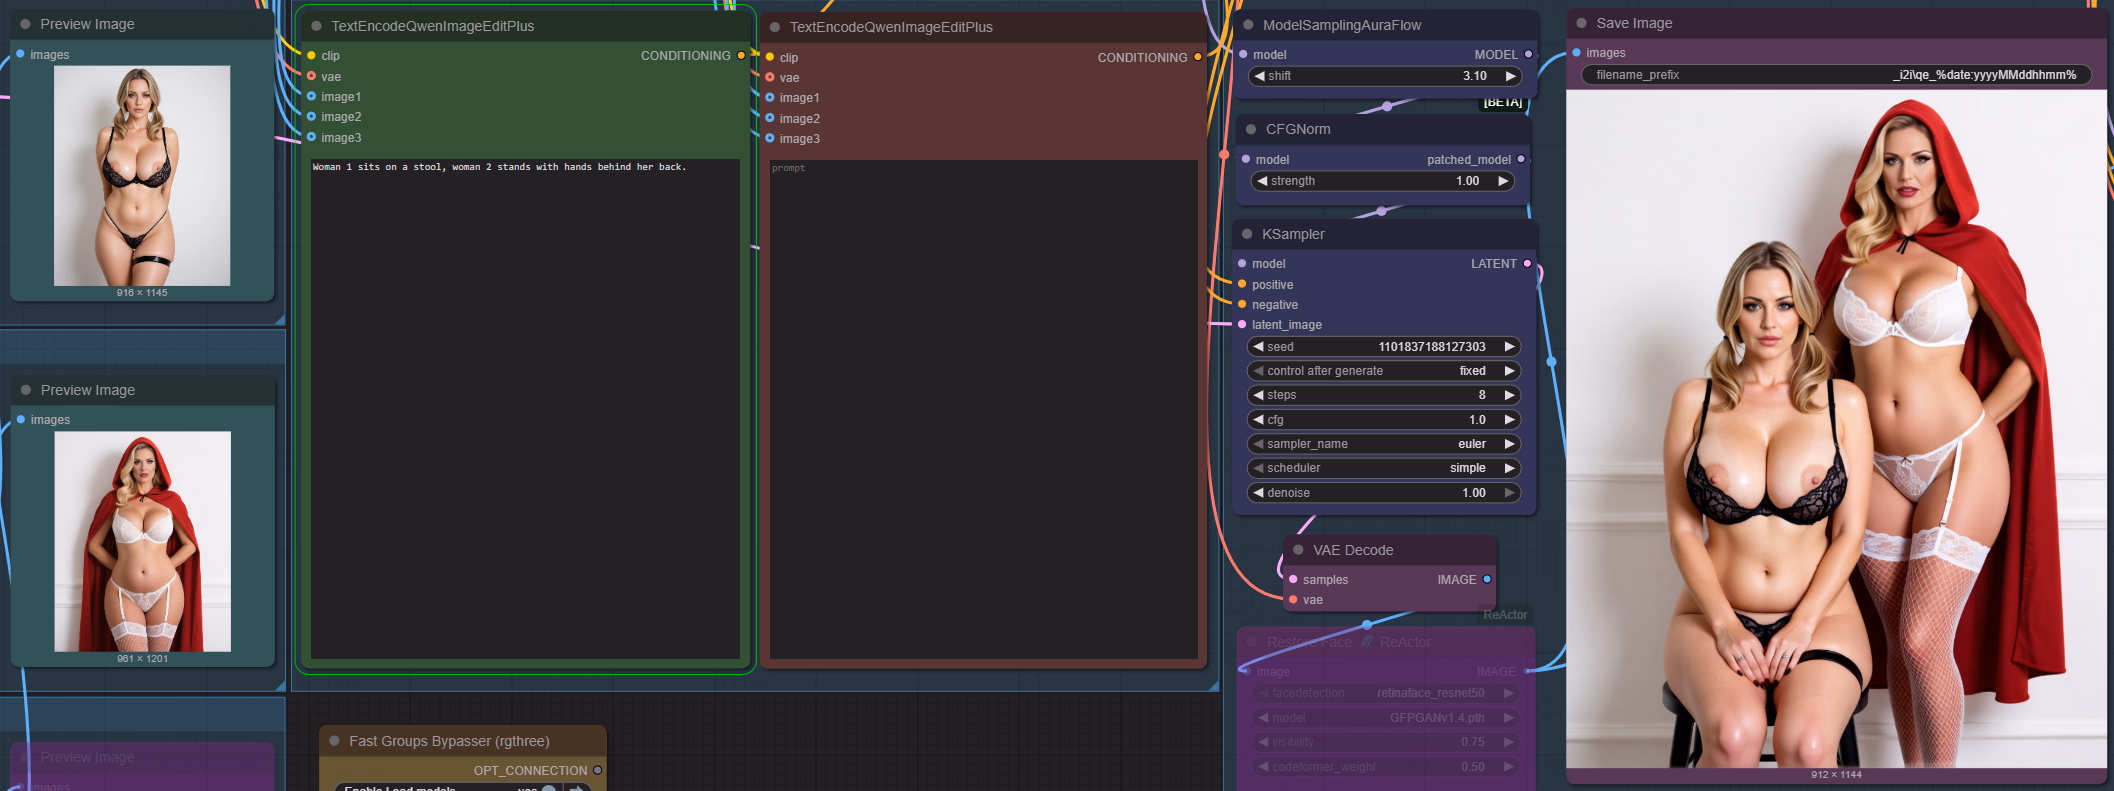
Task: Increase the steps value with right arrow
Action: click(x=1509, y=395)
